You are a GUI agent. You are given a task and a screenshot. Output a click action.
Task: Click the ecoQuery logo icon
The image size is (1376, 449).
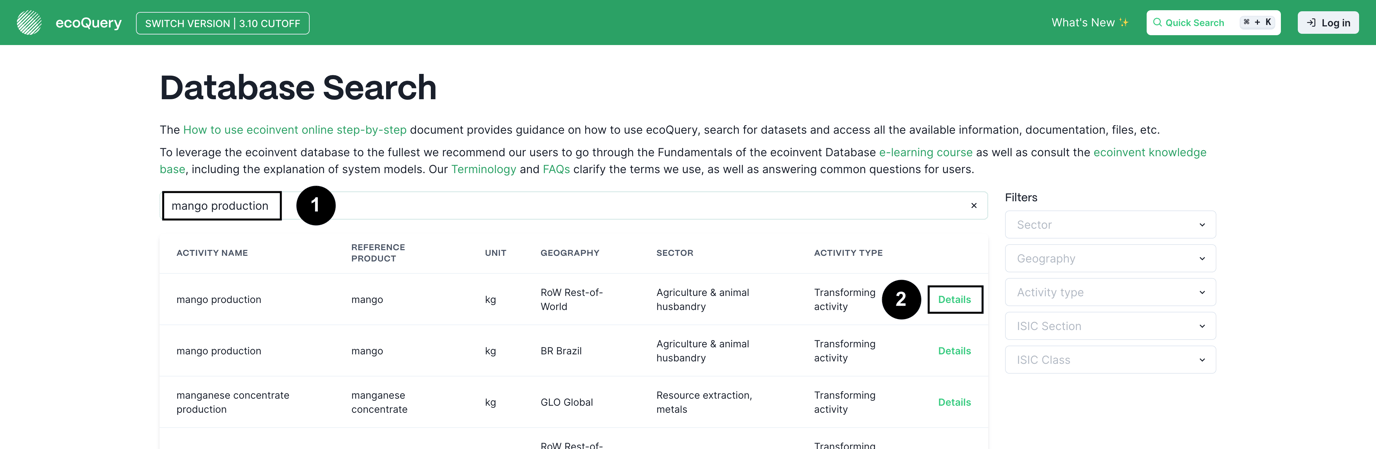(x=29, y=22)
